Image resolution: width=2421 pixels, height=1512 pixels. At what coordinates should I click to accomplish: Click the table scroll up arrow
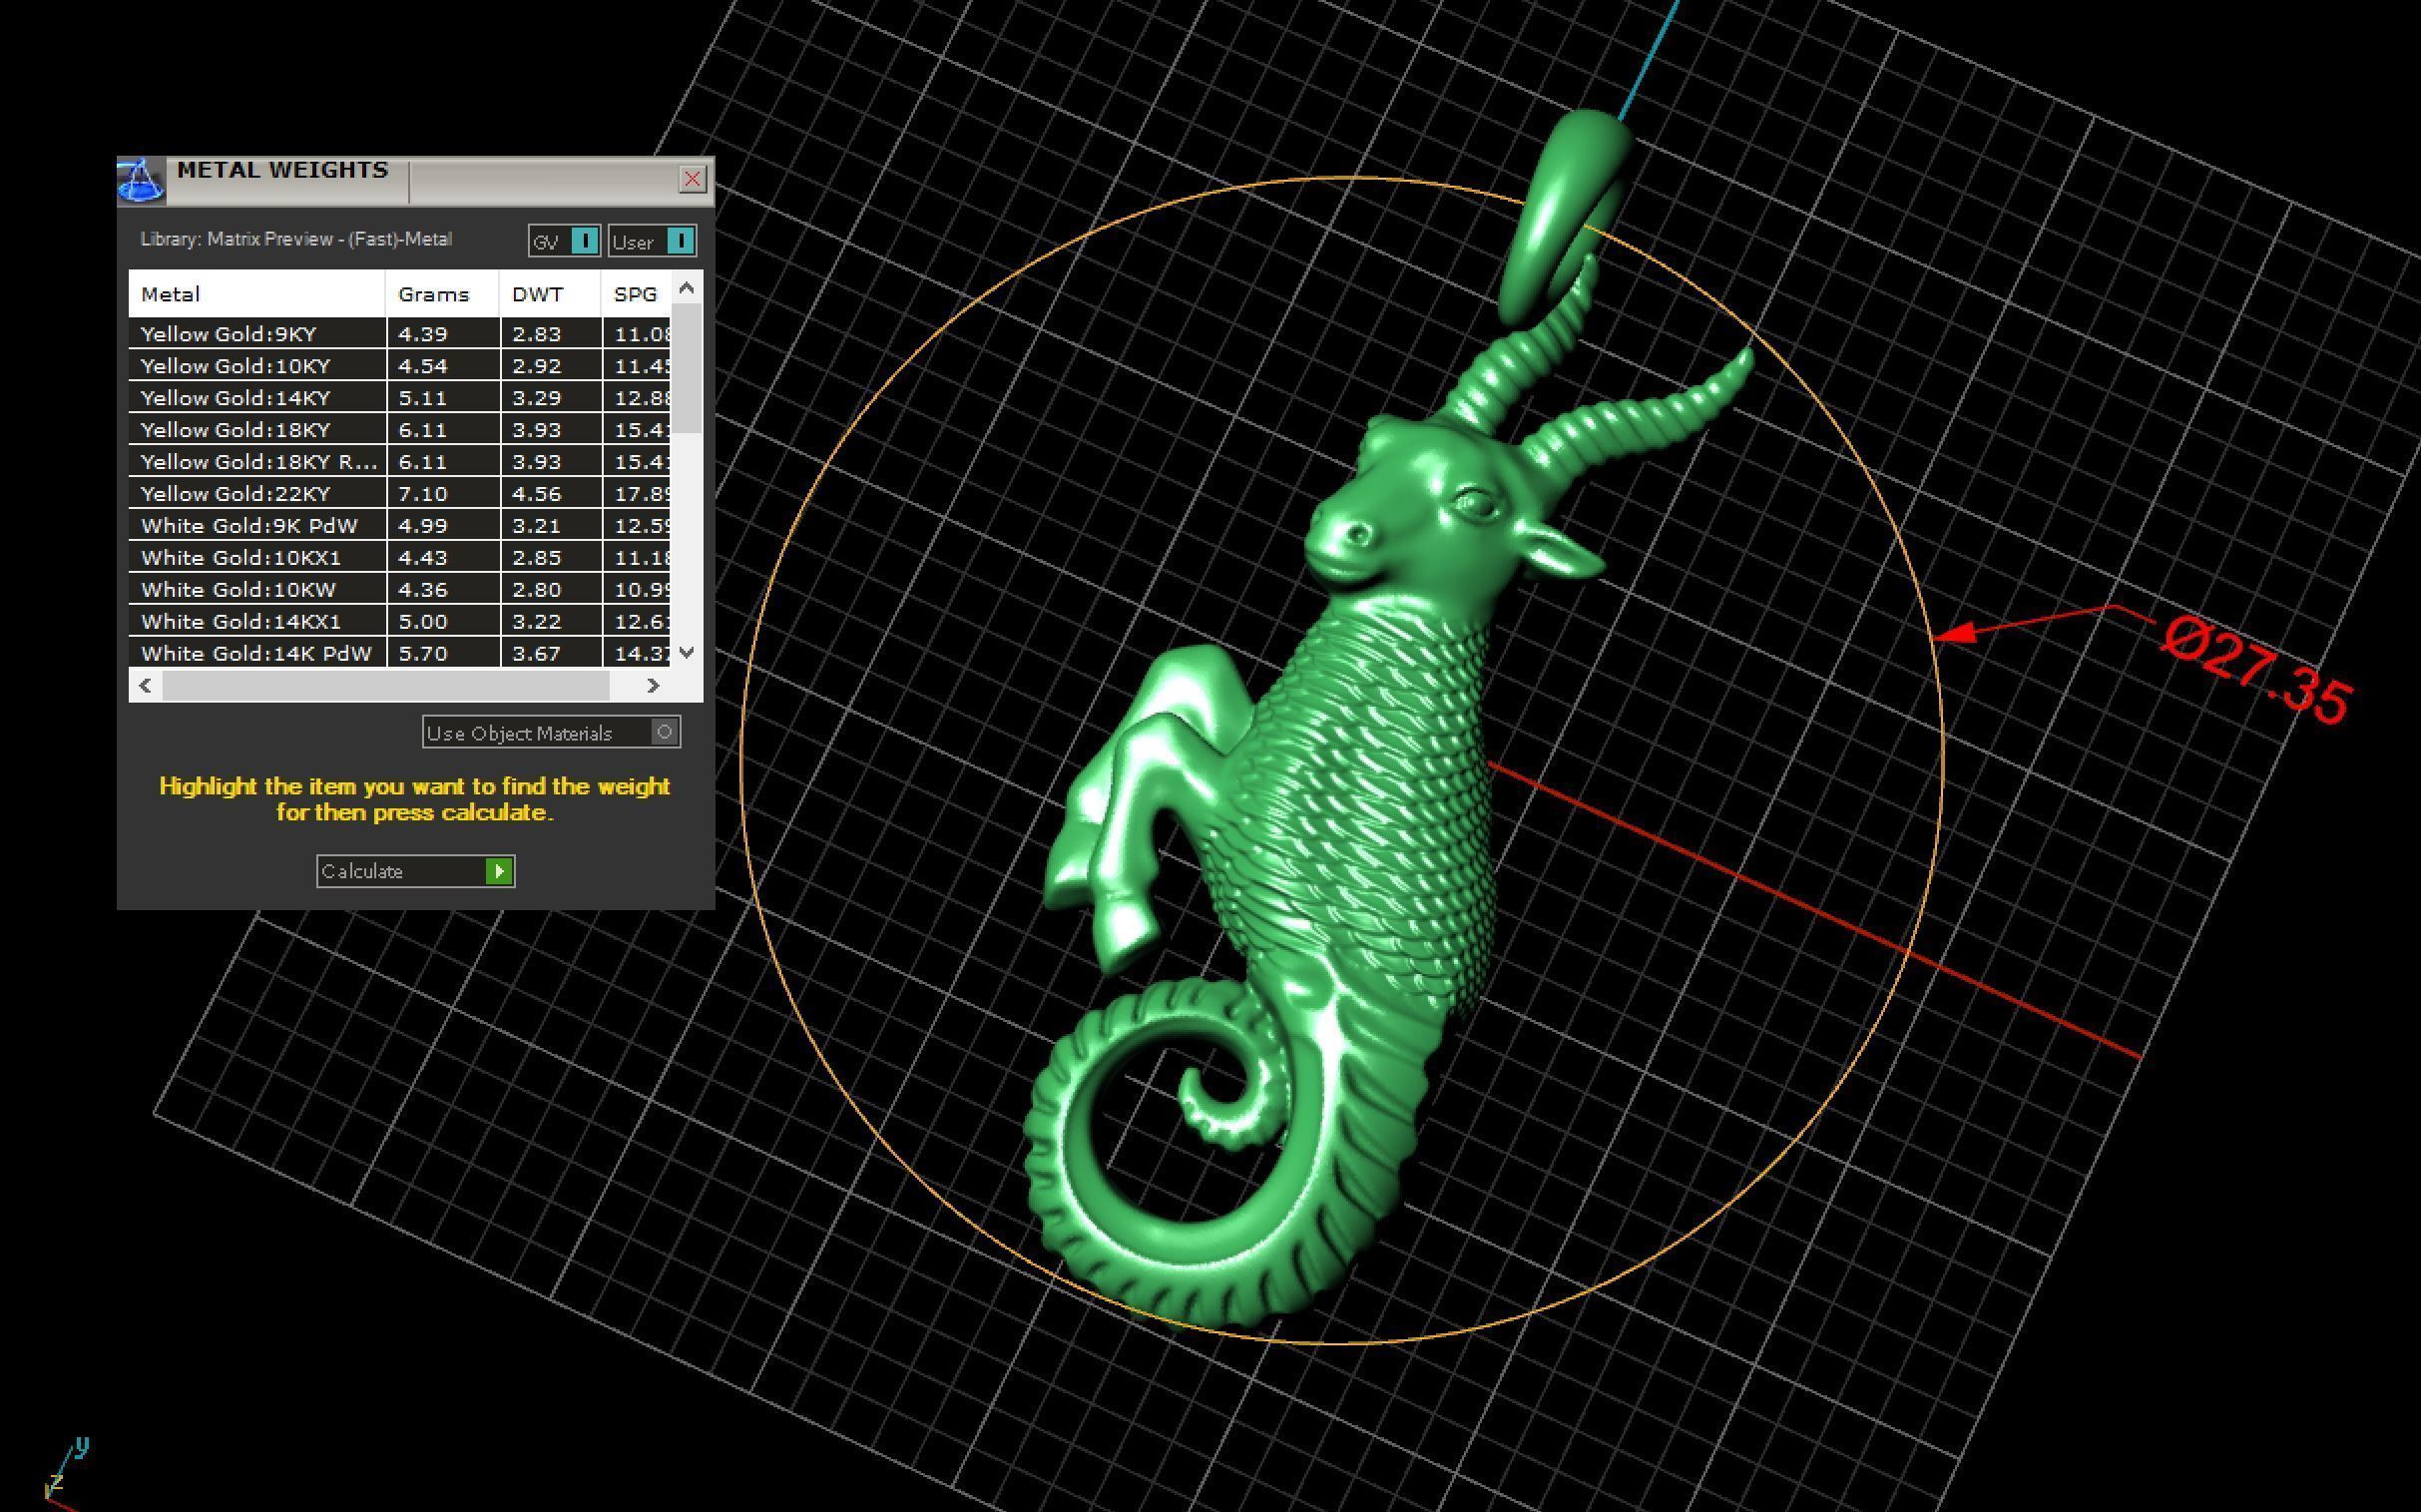point(687,288)
